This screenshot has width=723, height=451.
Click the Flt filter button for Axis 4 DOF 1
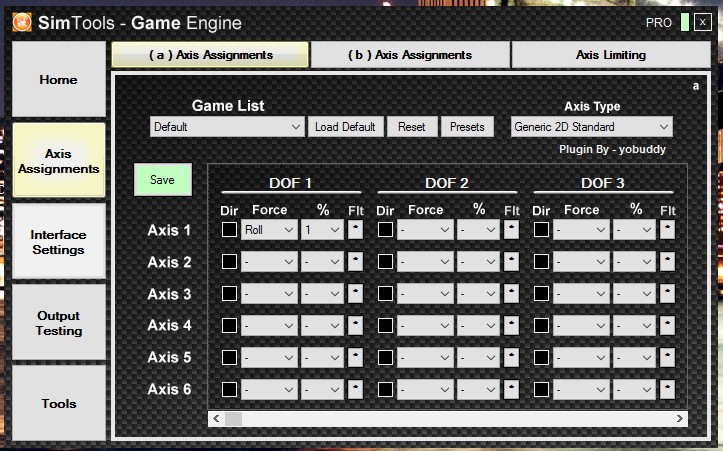click(355, 326)
